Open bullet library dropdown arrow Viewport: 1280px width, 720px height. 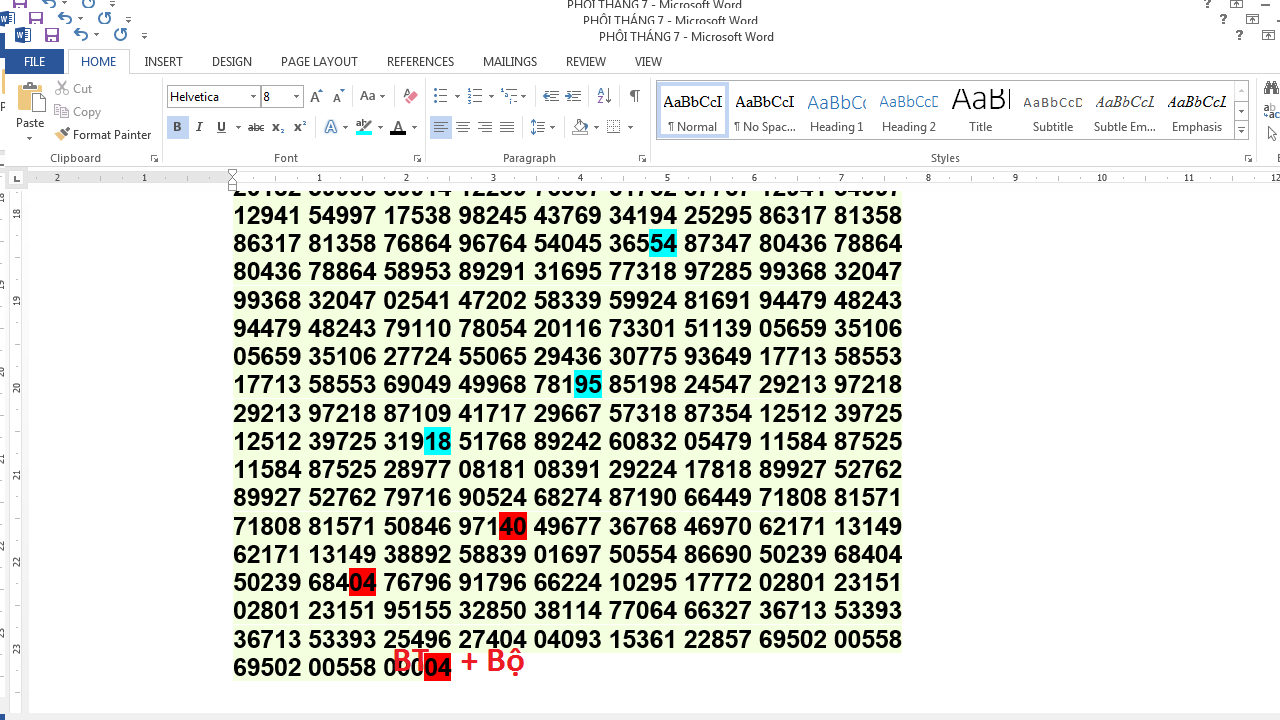[457, 97]
